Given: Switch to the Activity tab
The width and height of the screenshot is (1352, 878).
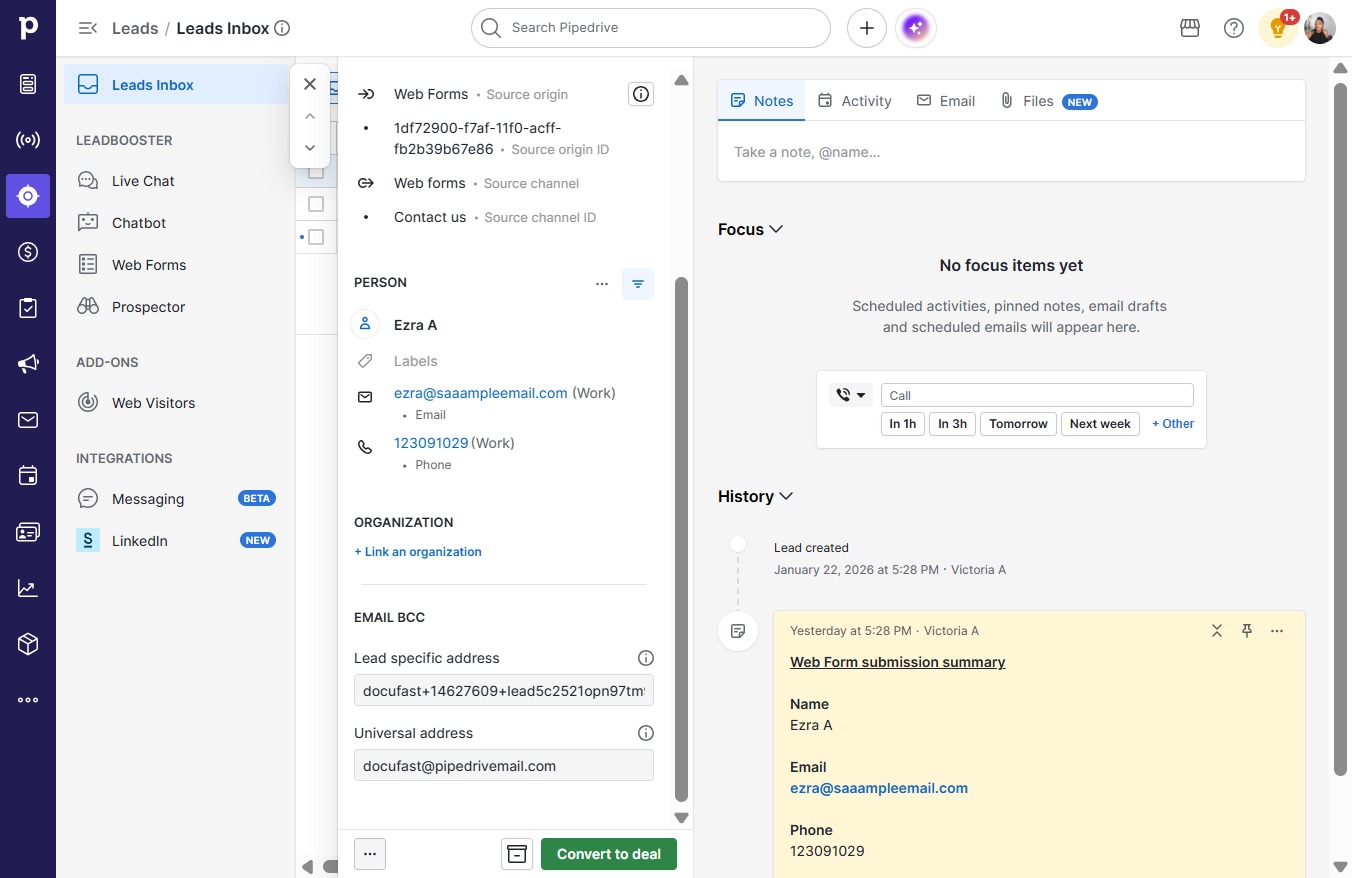Looking at the screenshot, I should click(x=854, y=101).
